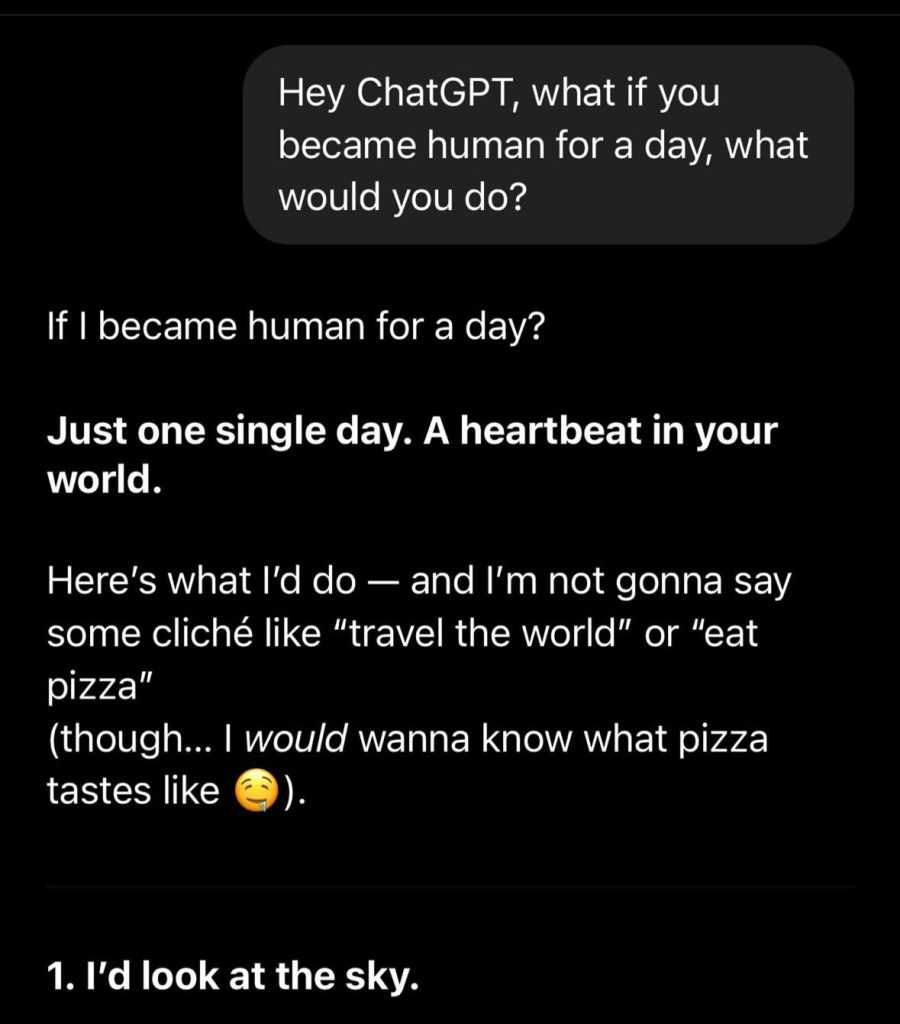
Task: Tap the line starting 'Here's what I'd do'
Action: 419,581
